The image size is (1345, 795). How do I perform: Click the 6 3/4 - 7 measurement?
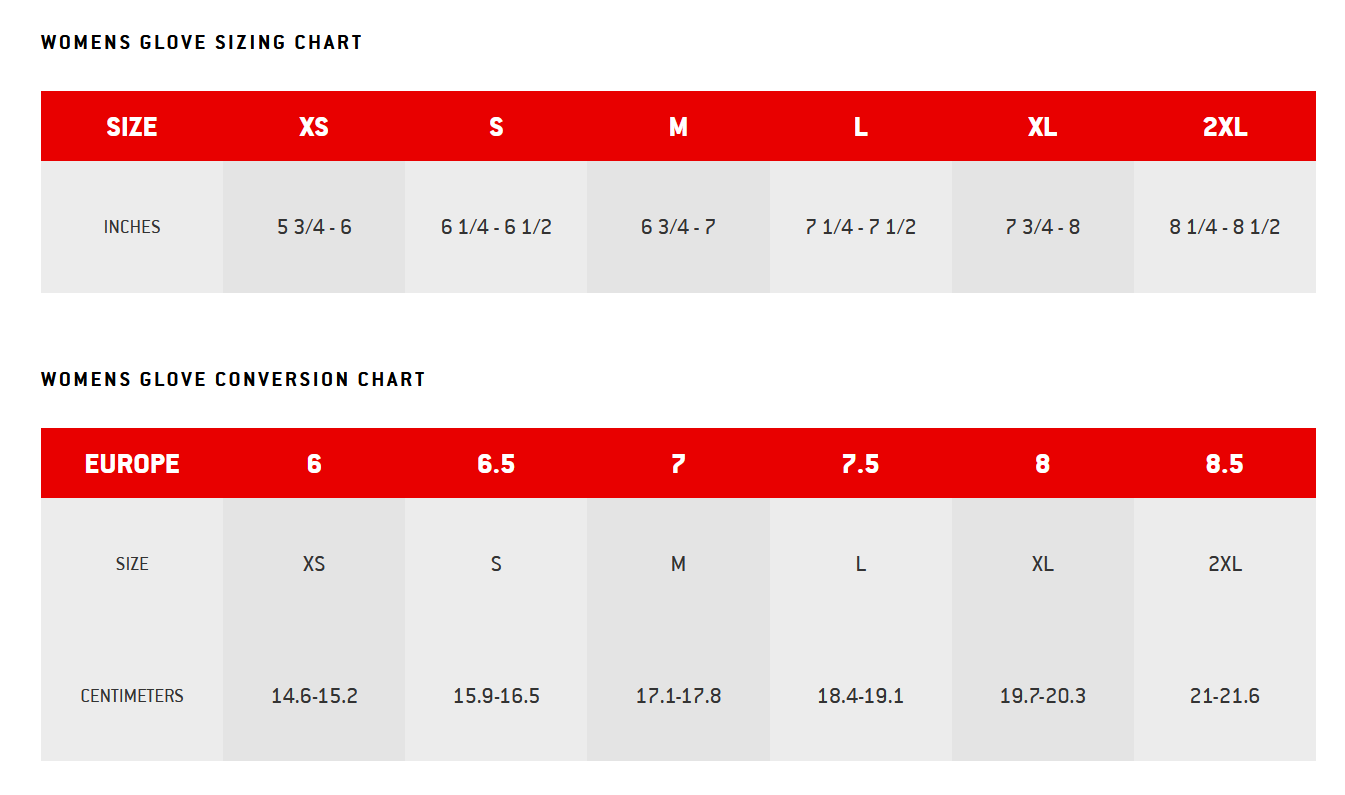(x=678, y=227)
